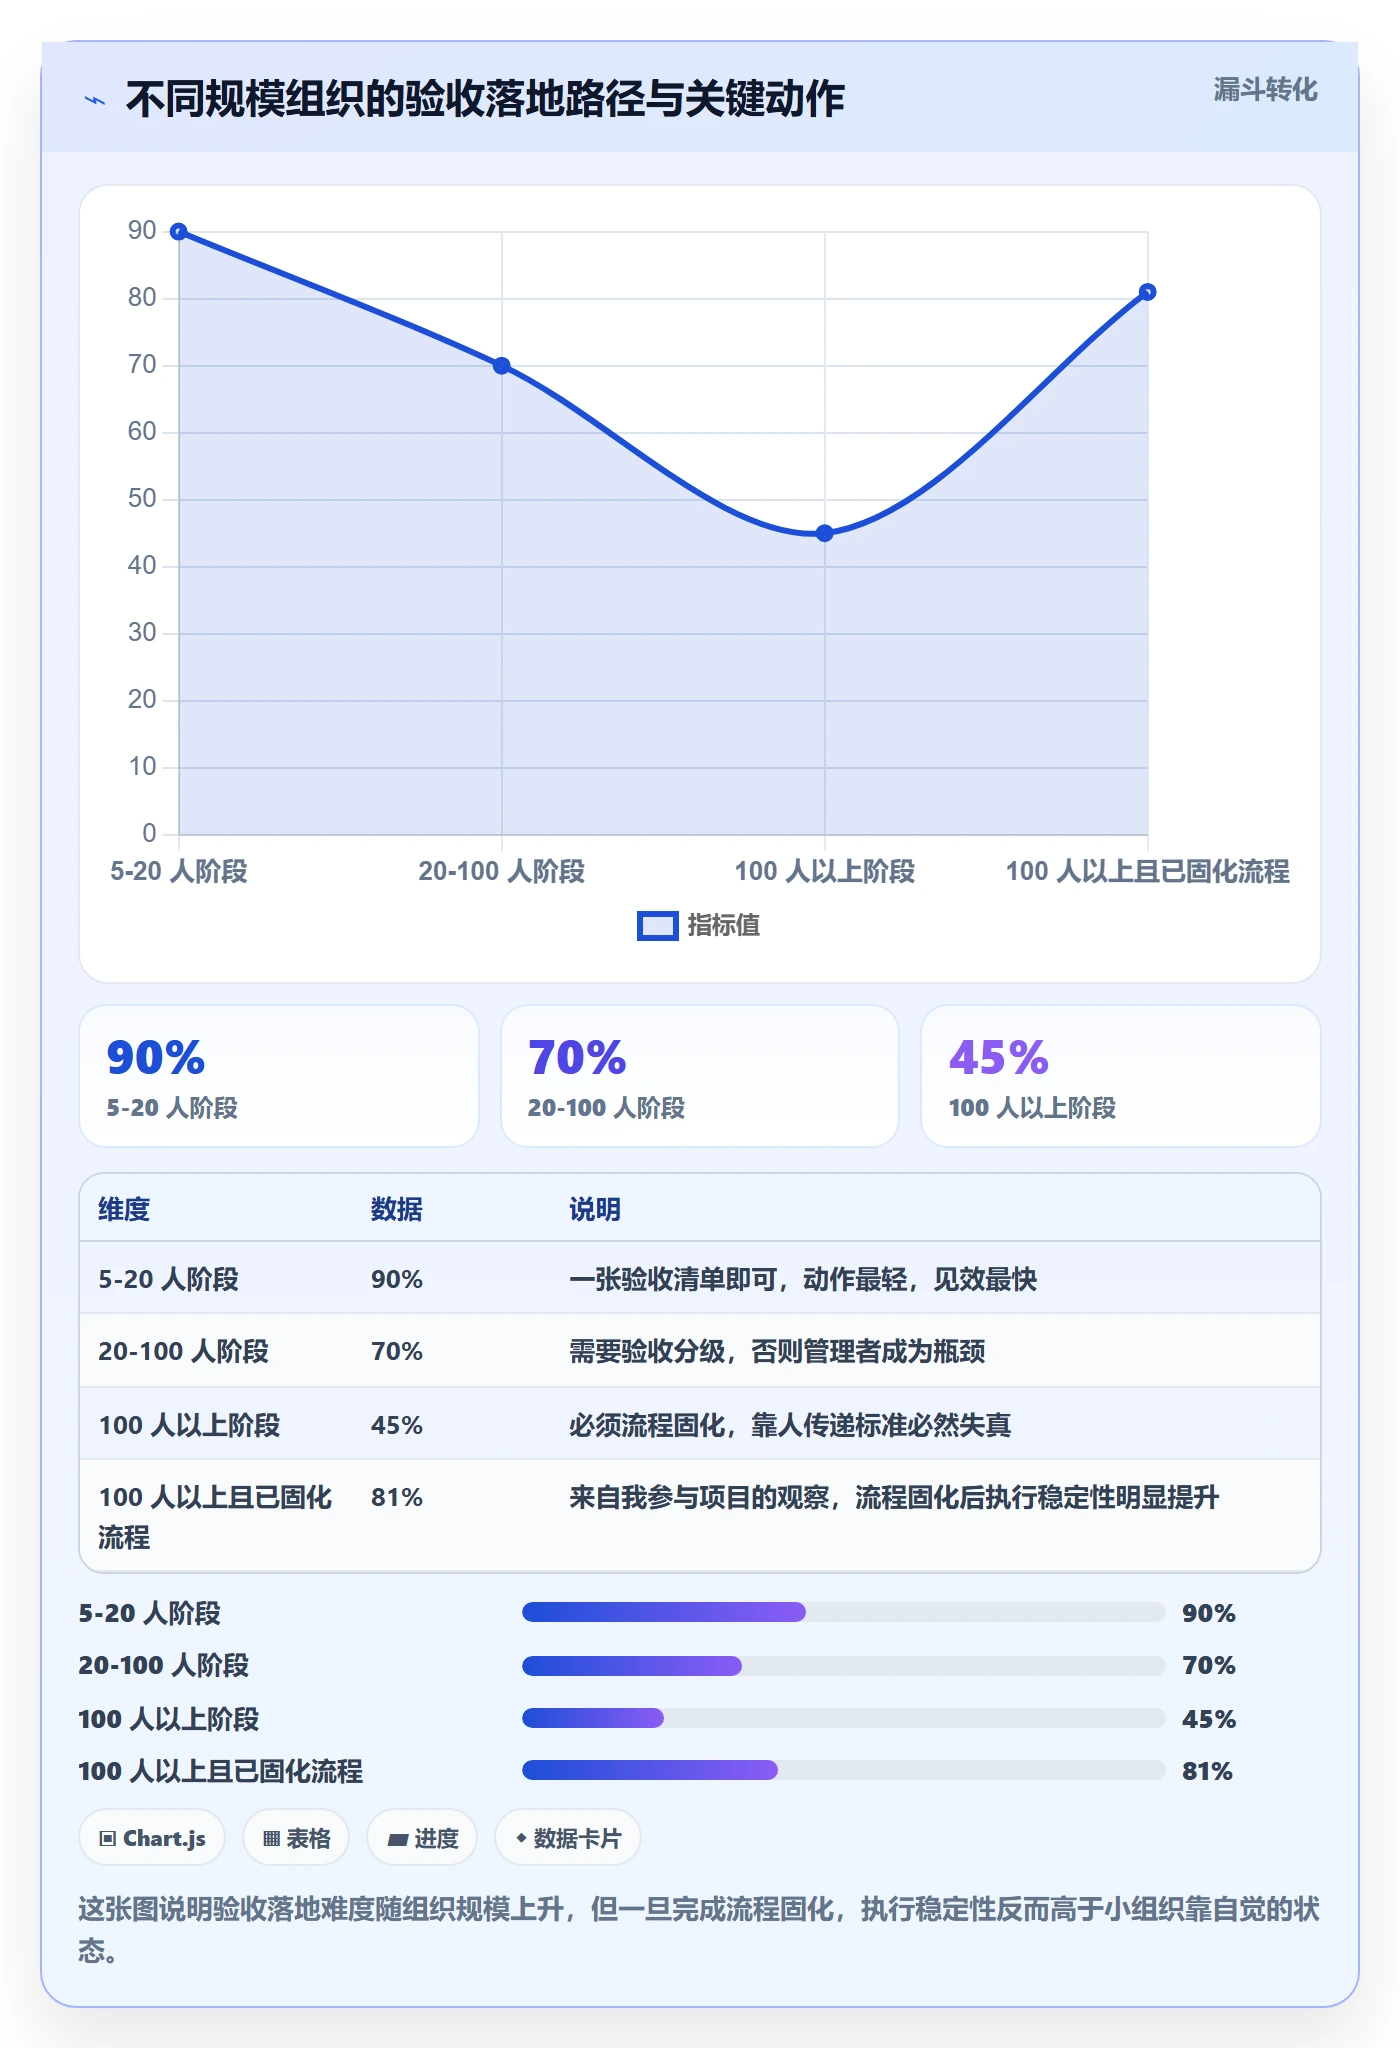Image resolution: width=1400 pixels, height=2048 pixels.
Task: Select the table text 一张验收清单即可，动作最轻，见效最快
Action: (803, 1279)
